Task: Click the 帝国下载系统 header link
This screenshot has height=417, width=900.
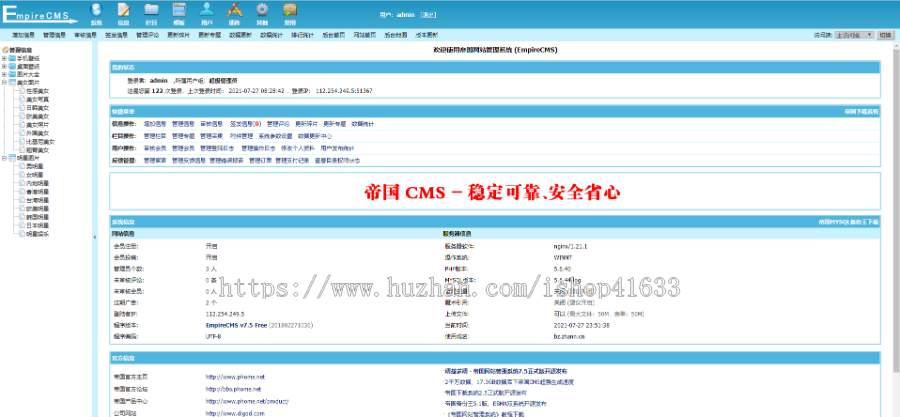Action: click(861, 111)
